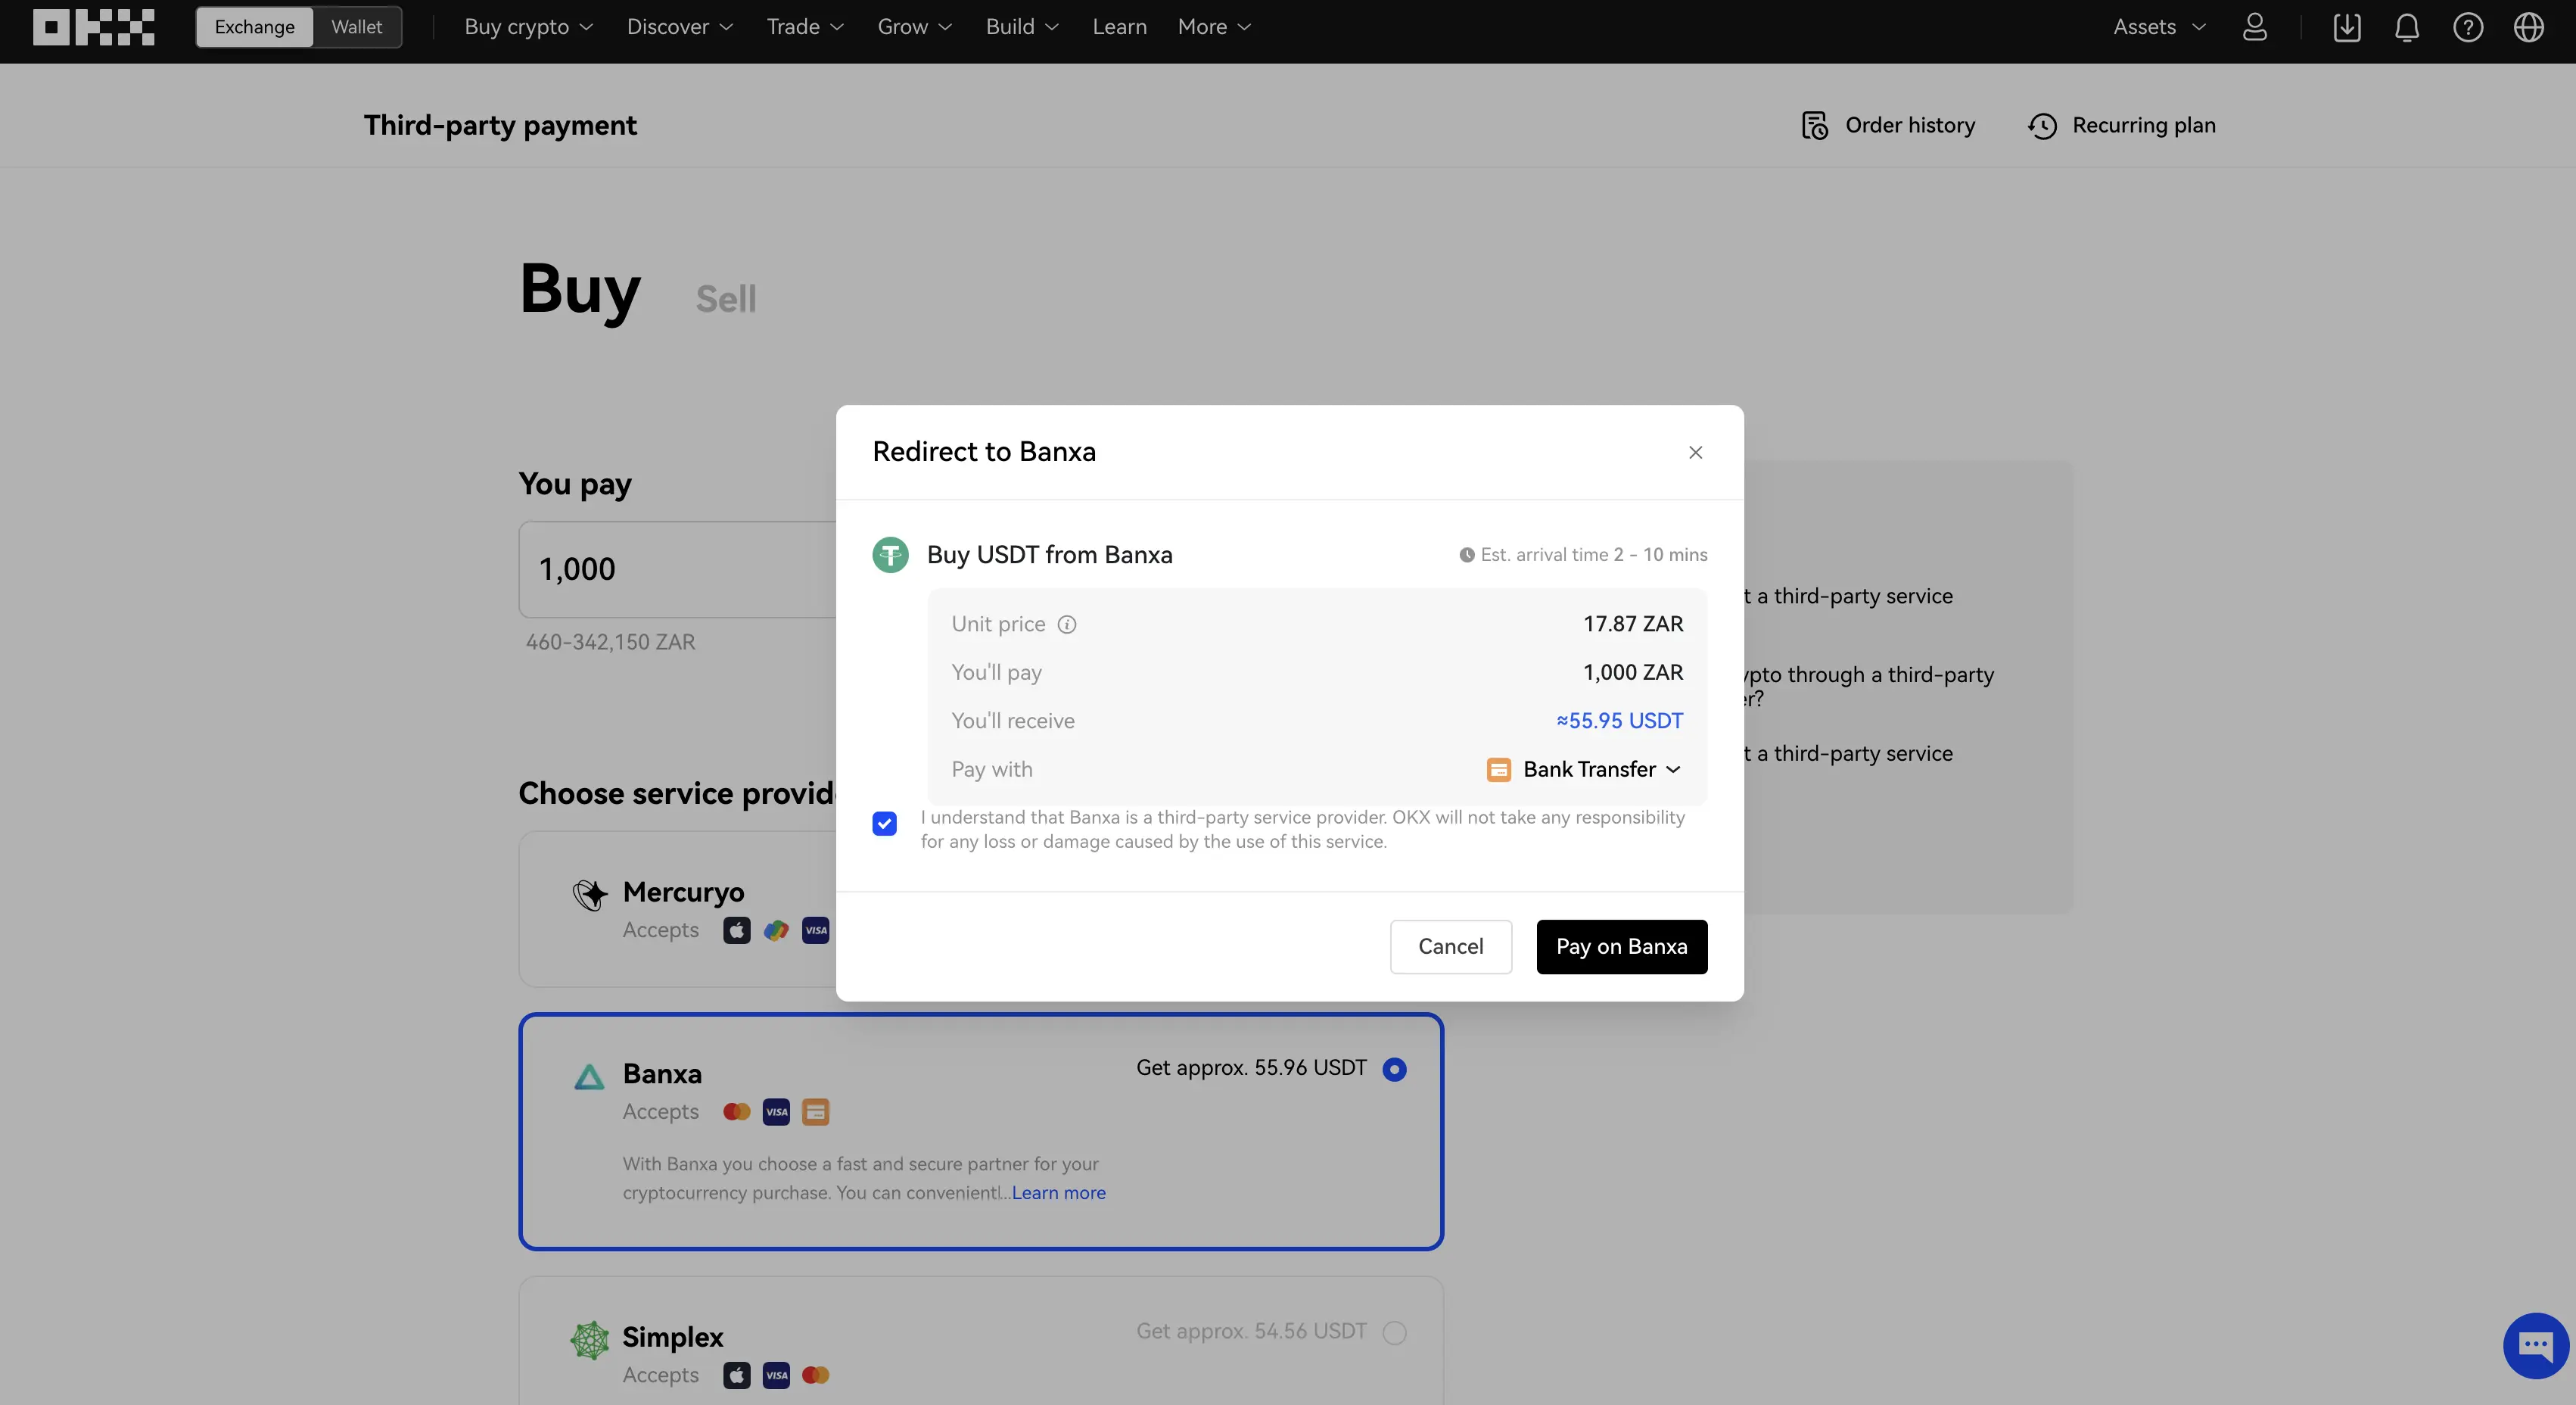Click the Recurring plan clock icon
Viewport: 2576px width, 1405px height.
(x=2042, y=126)
